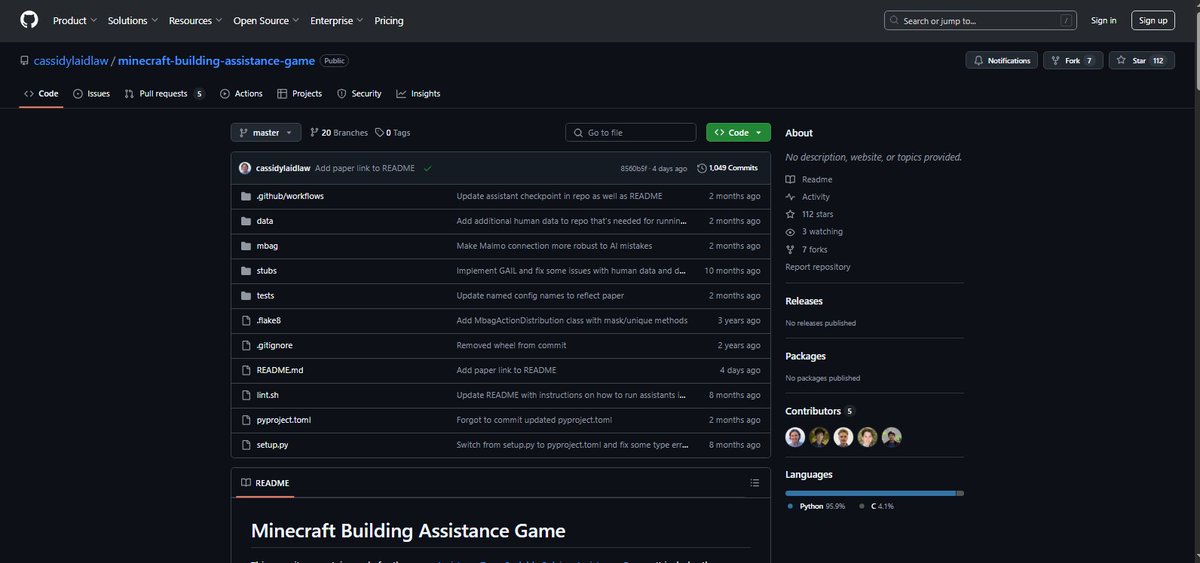Screen dimensions: 1200x563
Task: Open the Activity link in About
Action: (808, 197)
